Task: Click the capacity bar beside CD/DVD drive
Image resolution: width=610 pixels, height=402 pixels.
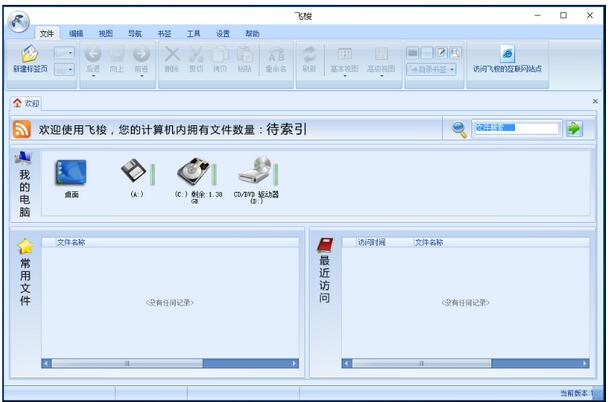Action: [276, 174]
